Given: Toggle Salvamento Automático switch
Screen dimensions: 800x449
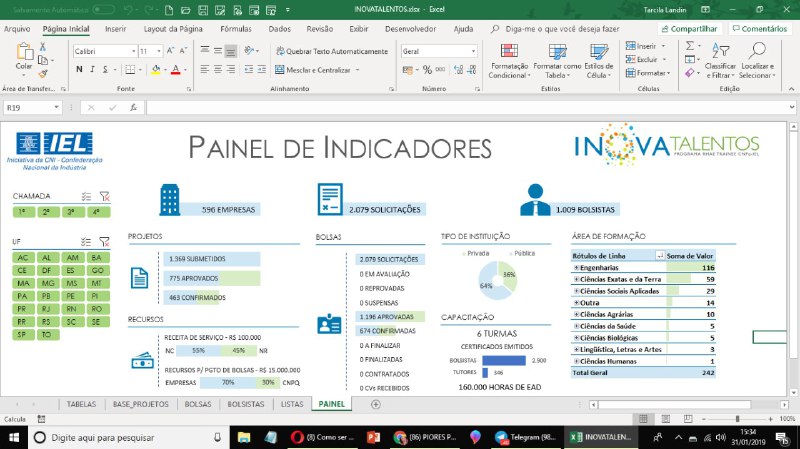Looking at the screenshot, I should pos(104,10).
